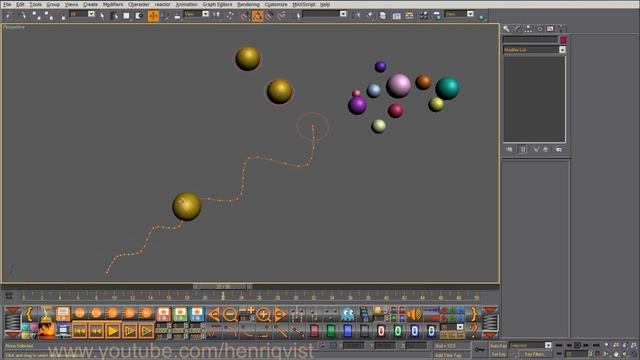Viewport: 640px width, 360px height.
Task: Switch to the Create command panel tab
Action: pos(506,29)
